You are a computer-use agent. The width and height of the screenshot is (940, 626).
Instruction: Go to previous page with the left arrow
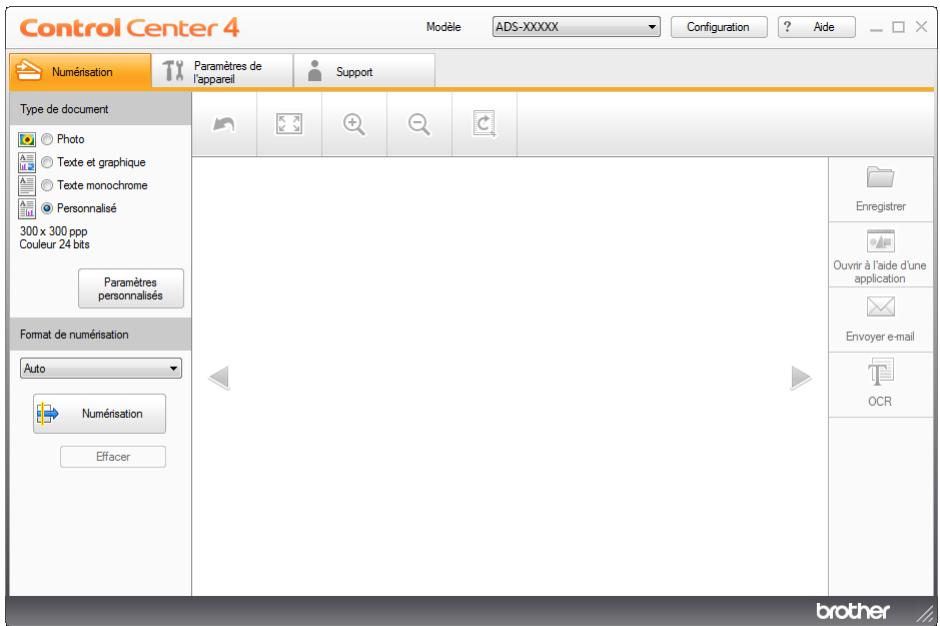point(219,378)
